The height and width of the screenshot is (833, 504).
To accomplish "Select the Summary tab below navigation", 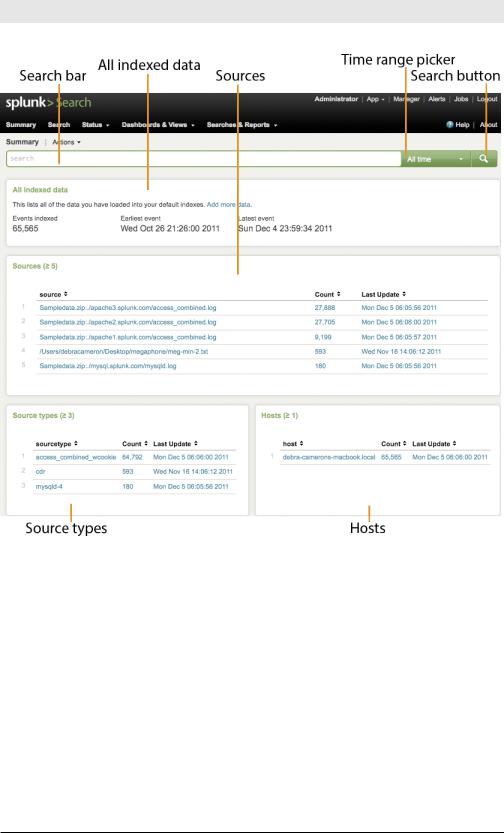I will 22,142.
